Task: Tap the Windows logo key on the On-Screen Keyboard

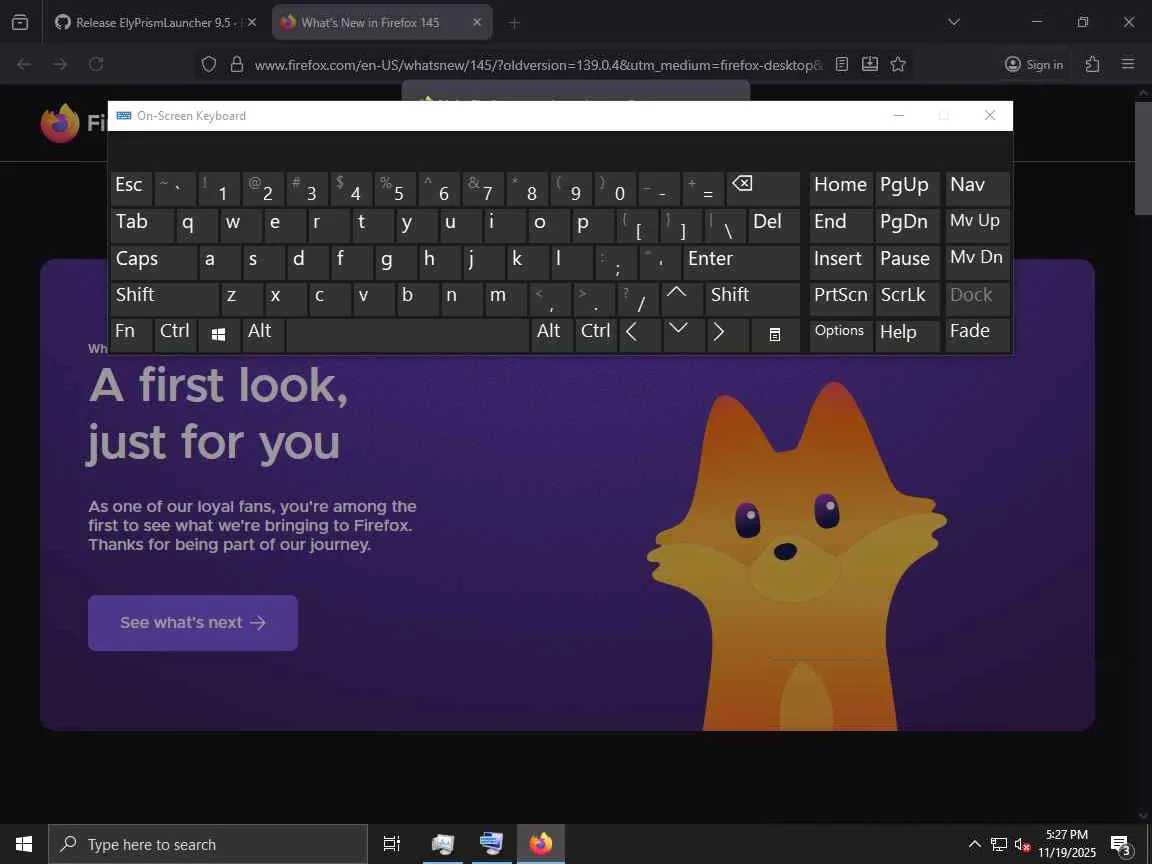Action: tap(218, 335)
